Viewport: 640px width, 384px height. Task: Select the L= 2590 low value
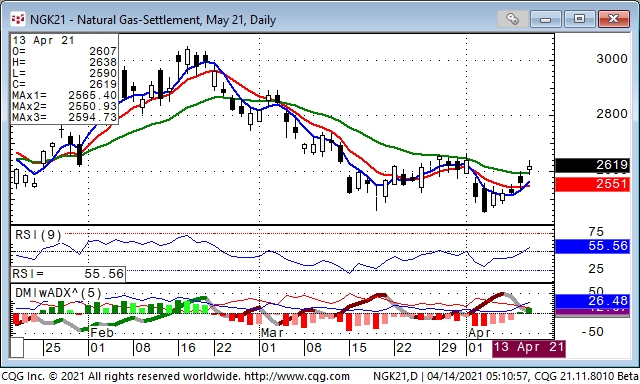[64, 73]
